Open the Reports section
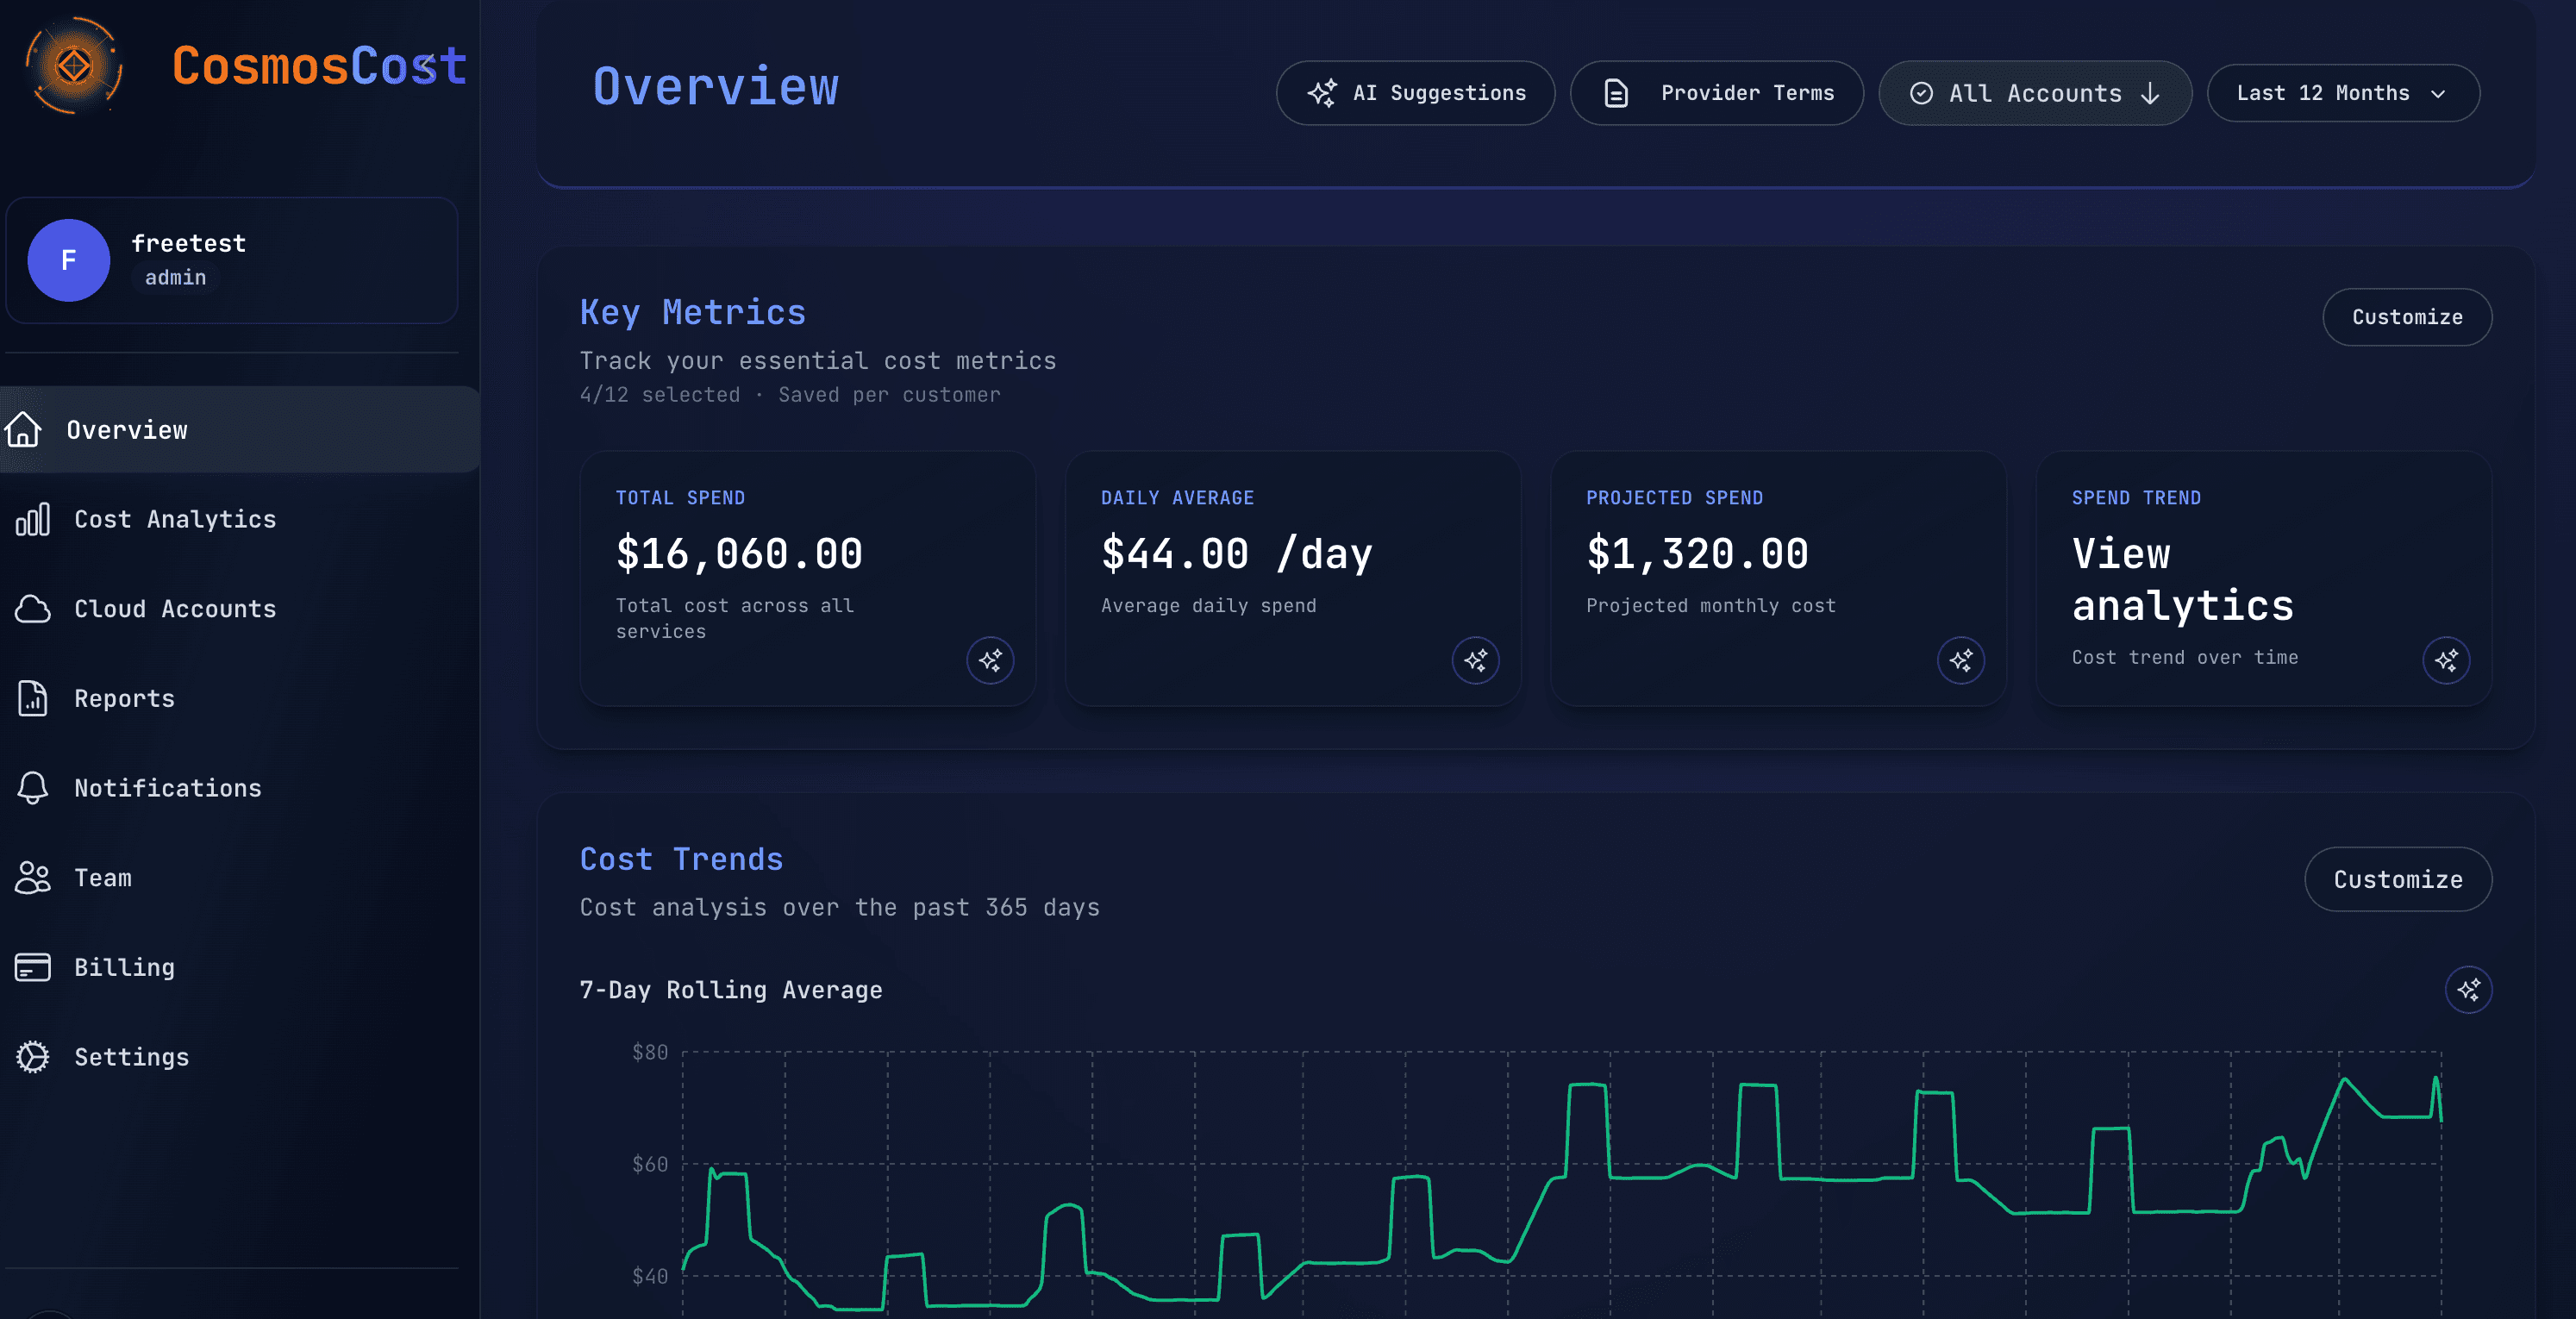Screen dimensions: 2576x1319 [123, 698]
